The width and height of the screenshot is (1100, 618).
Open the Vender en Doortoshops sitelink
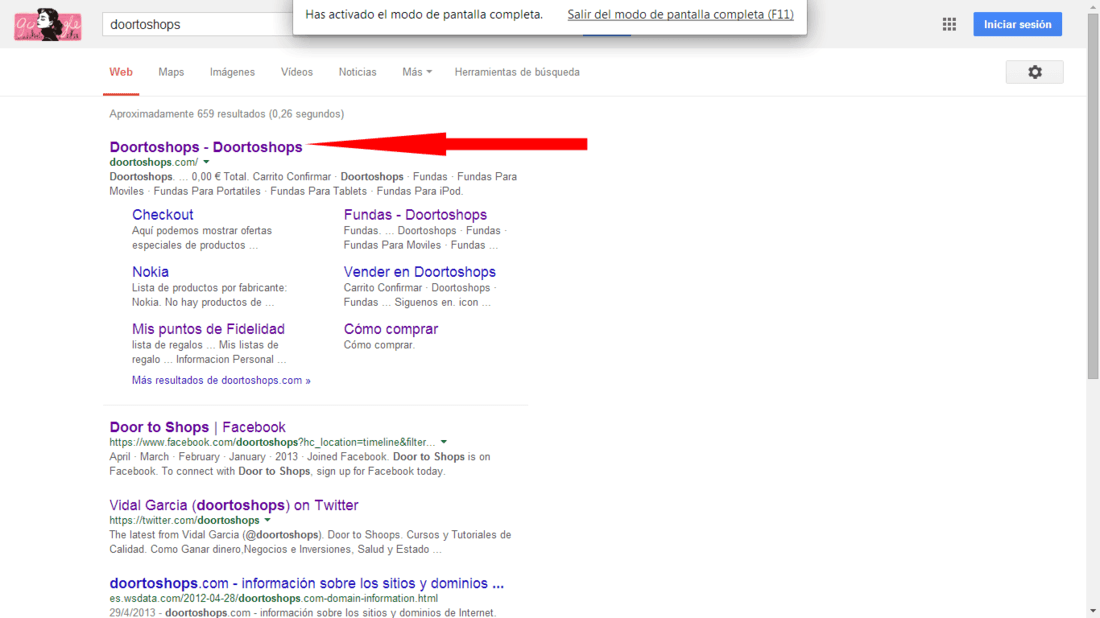click(x=420, y=271)
